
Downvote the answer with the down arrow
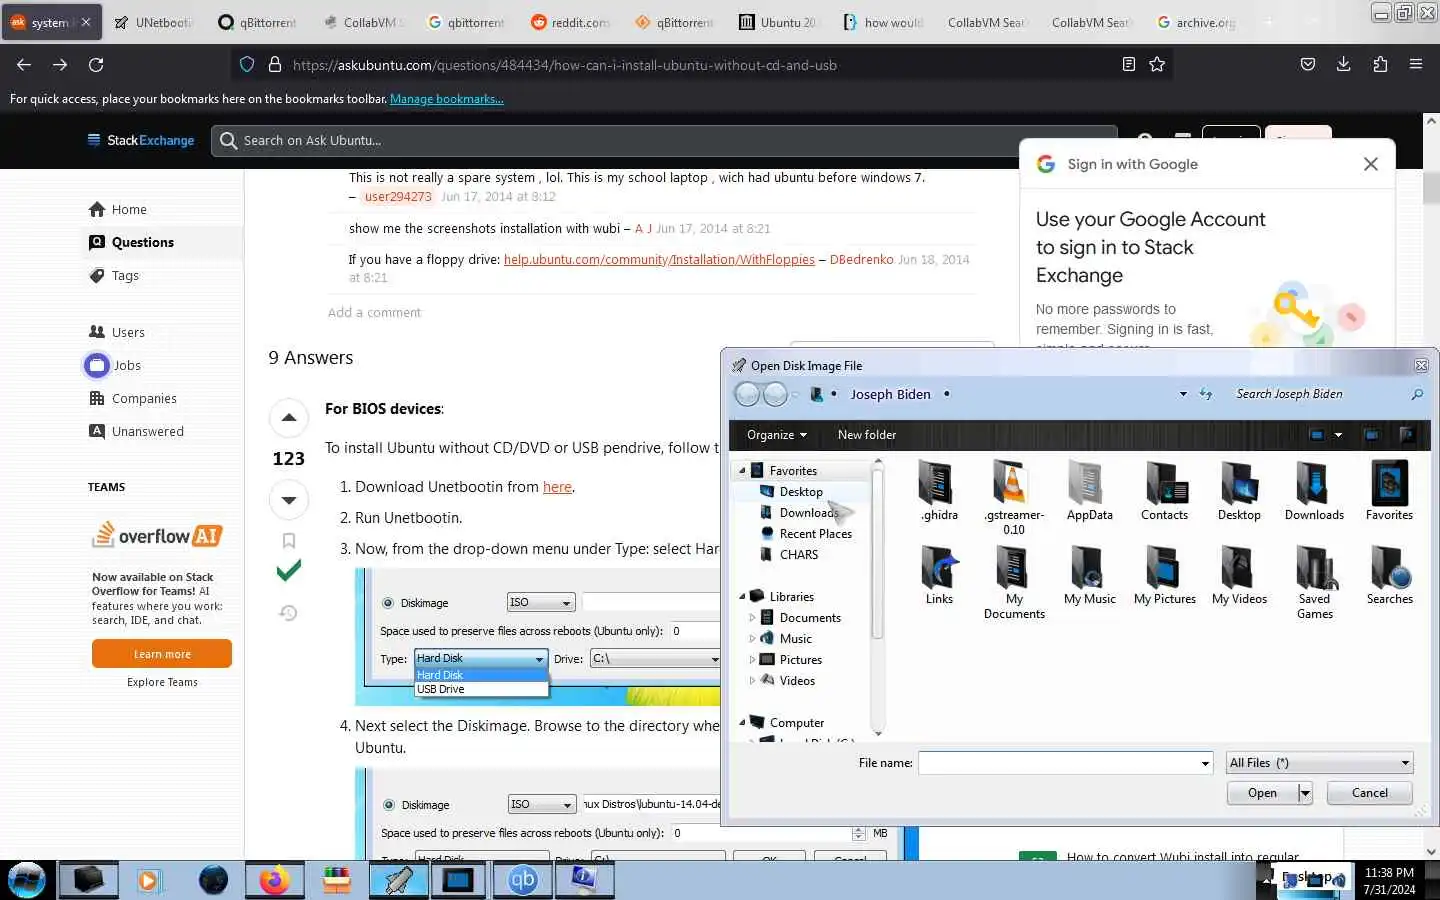[289, 500]
